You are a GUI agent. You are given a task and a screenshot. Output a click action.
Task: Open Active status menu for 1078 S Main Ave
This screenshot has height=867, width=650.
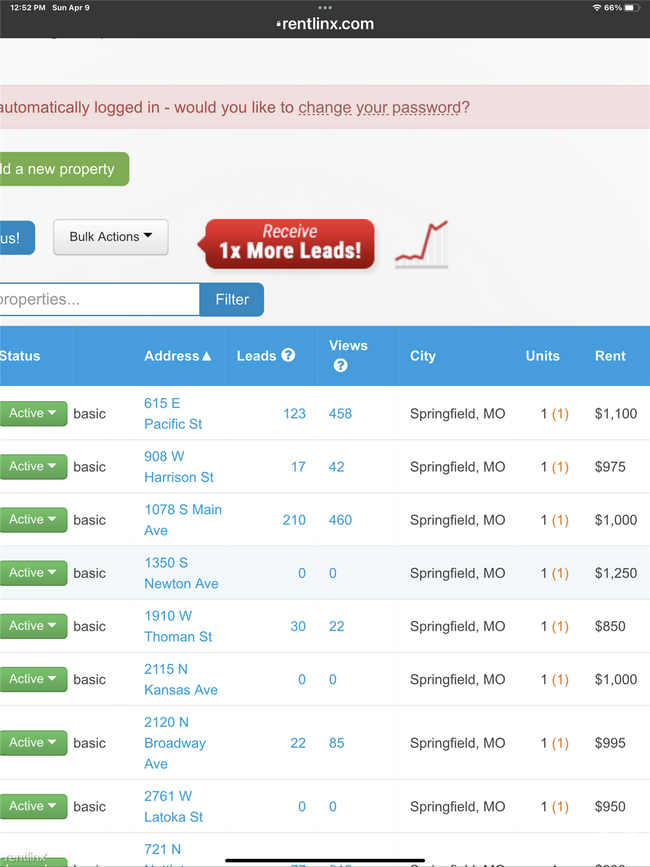33,520
